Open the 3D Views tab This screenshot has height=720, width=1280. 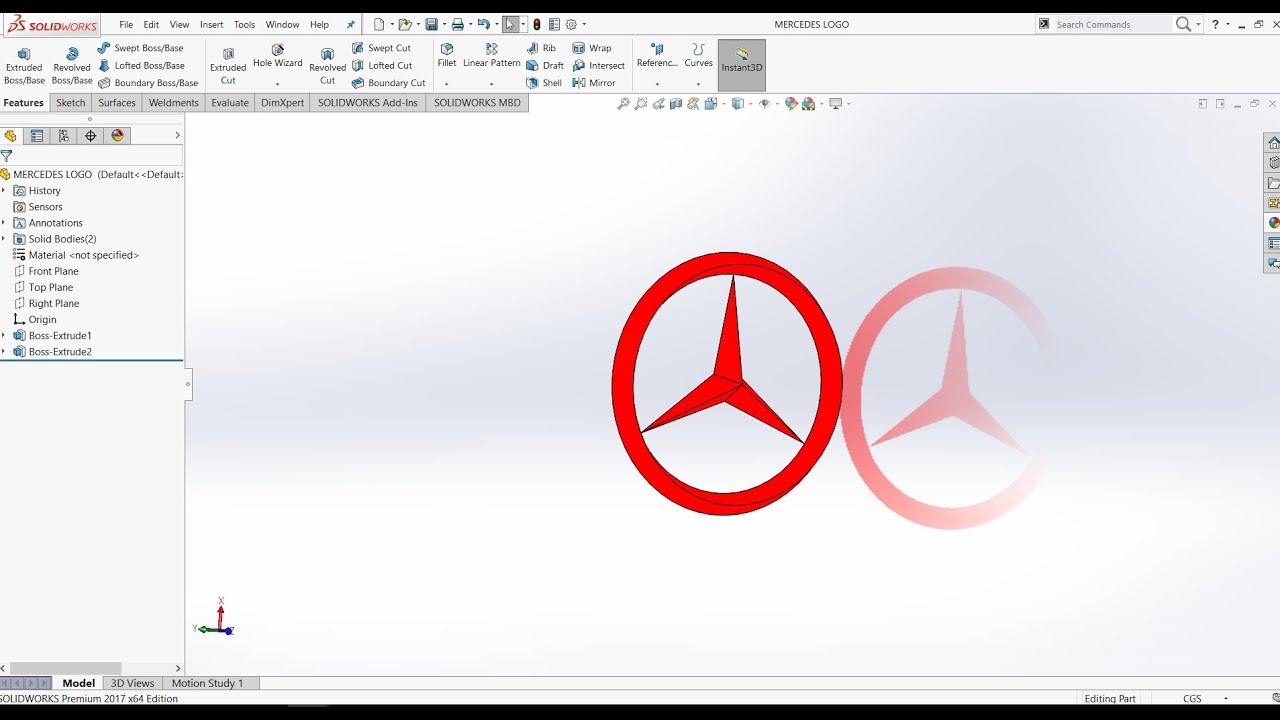pyautogui.click(x=133, y=683)
